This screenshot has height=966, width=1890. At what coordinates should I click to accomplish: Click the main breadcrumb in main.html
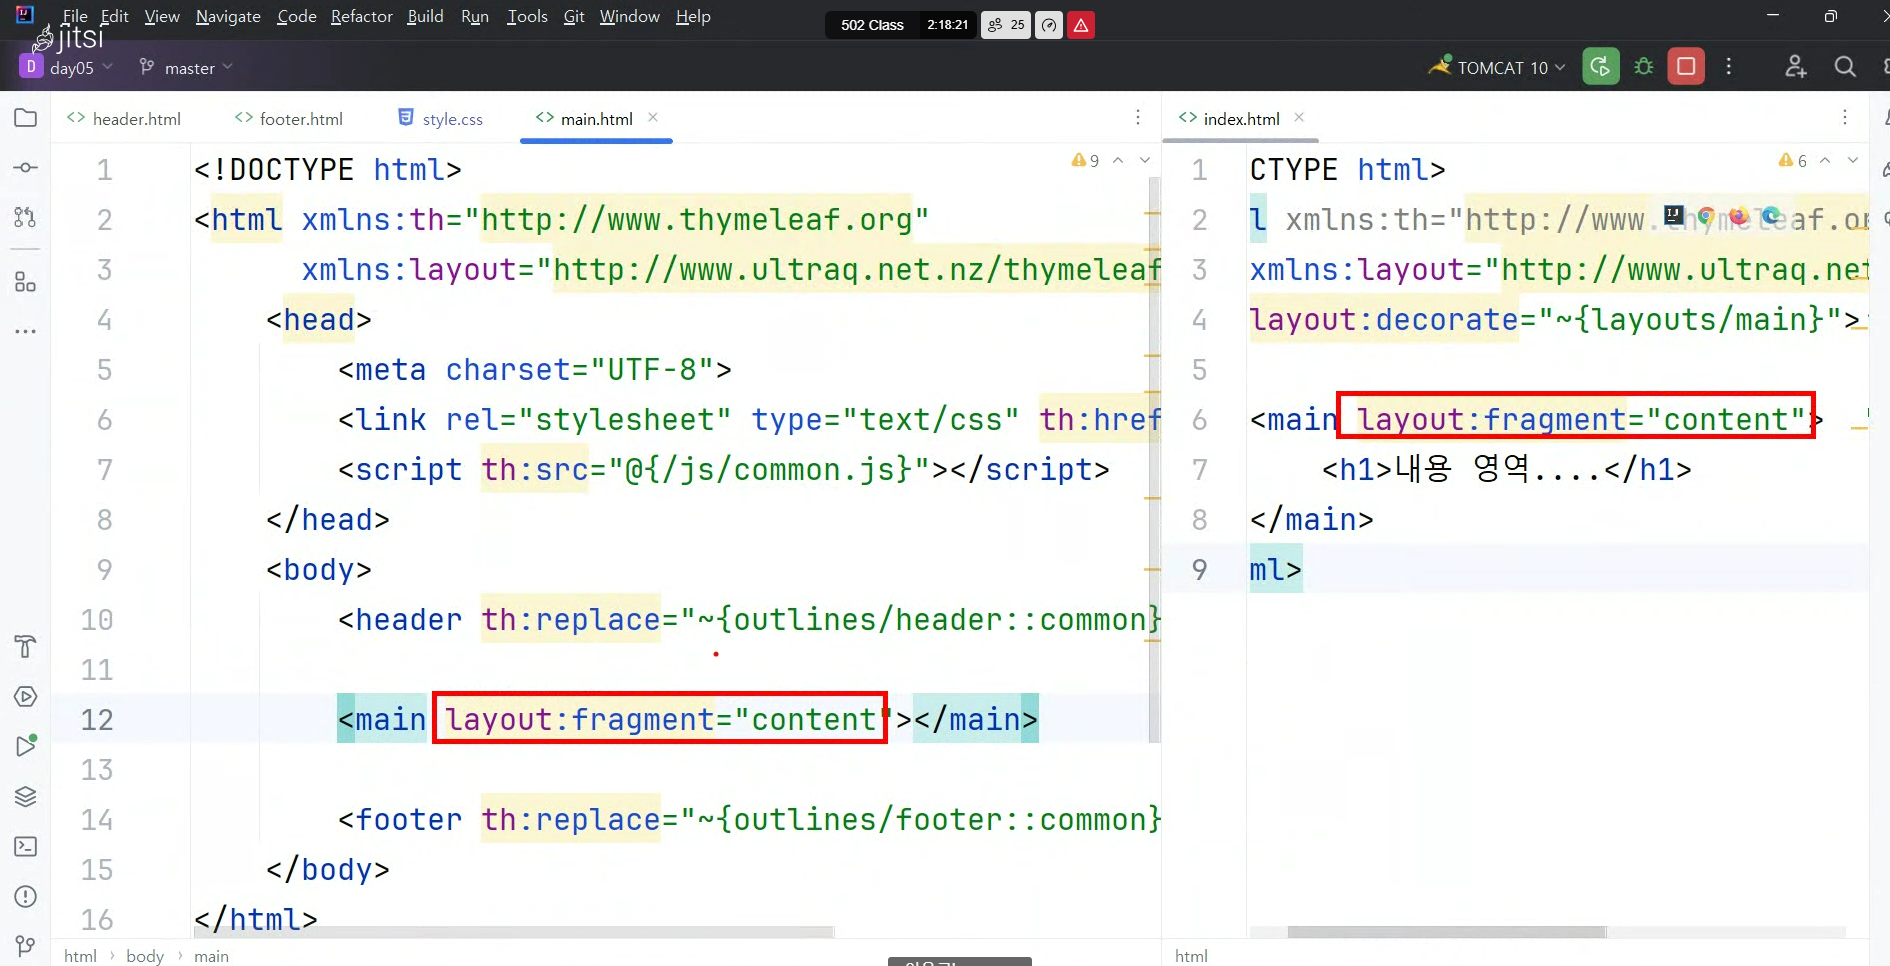[x=211, y=956]
